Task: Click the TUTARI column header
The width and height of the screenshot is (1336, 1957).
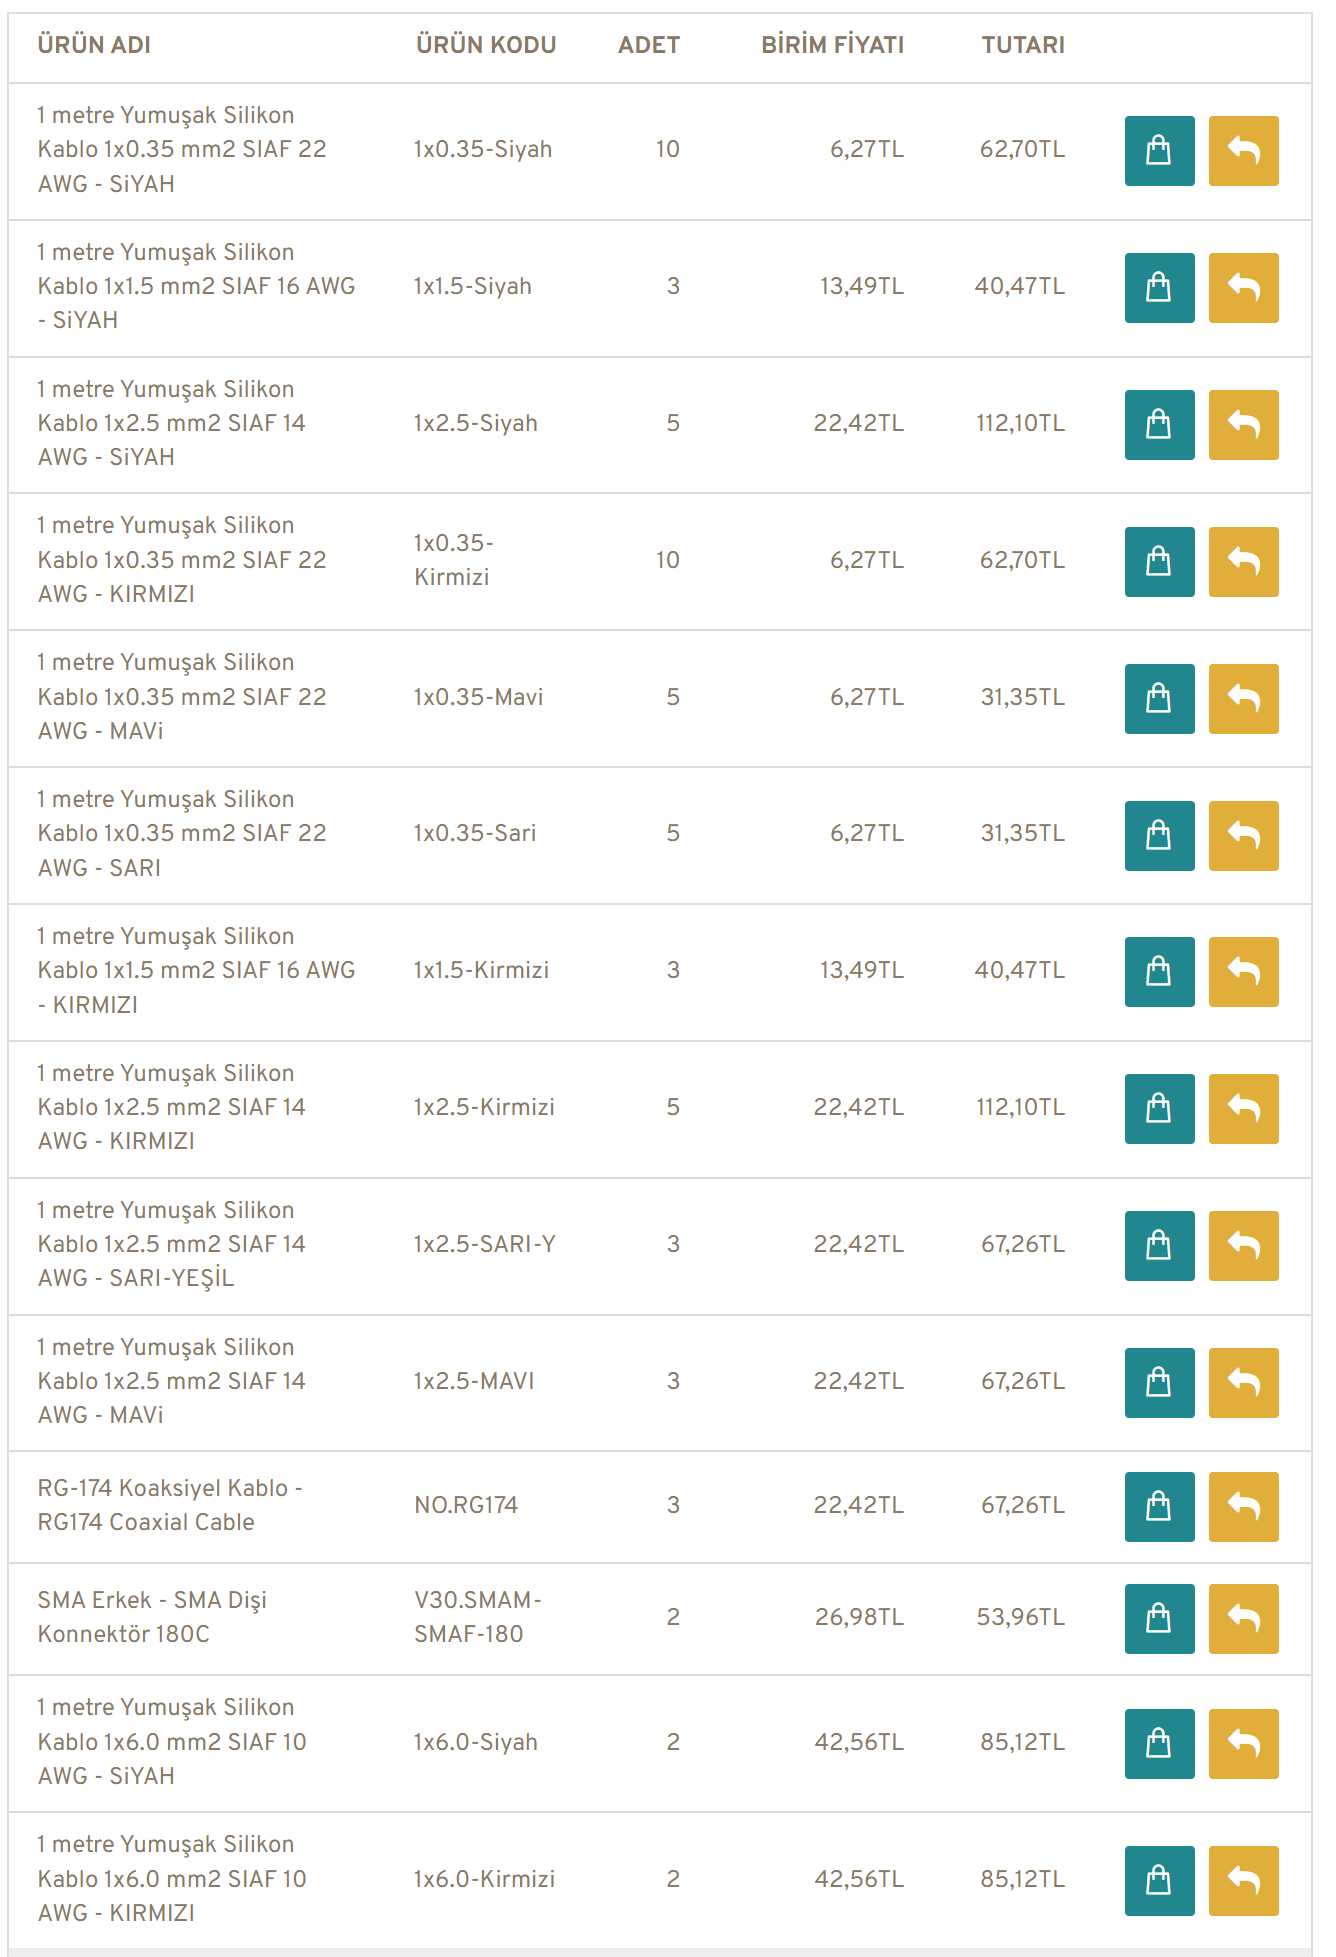Action: pos(1022,45)
